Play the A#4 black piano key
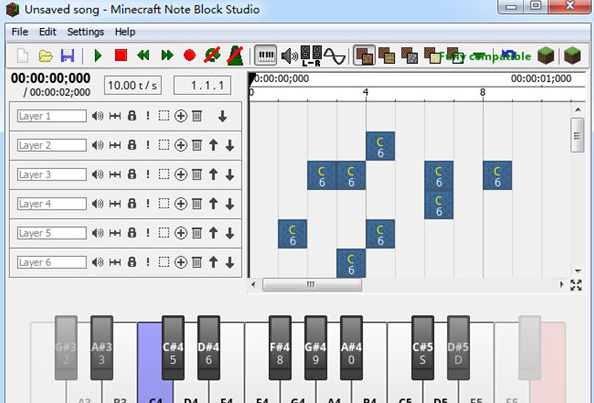The image size is (594, 403). (351, 348)
